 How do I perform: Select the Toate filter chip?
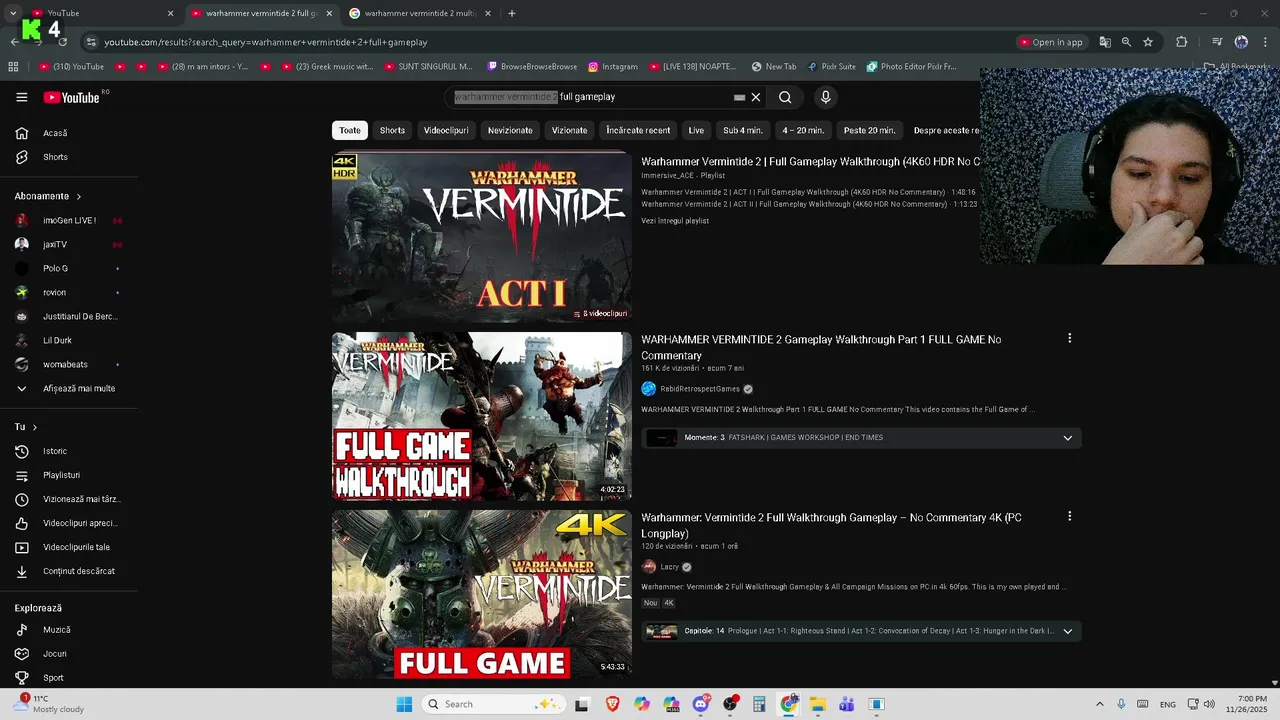click(x=350, y=130)
